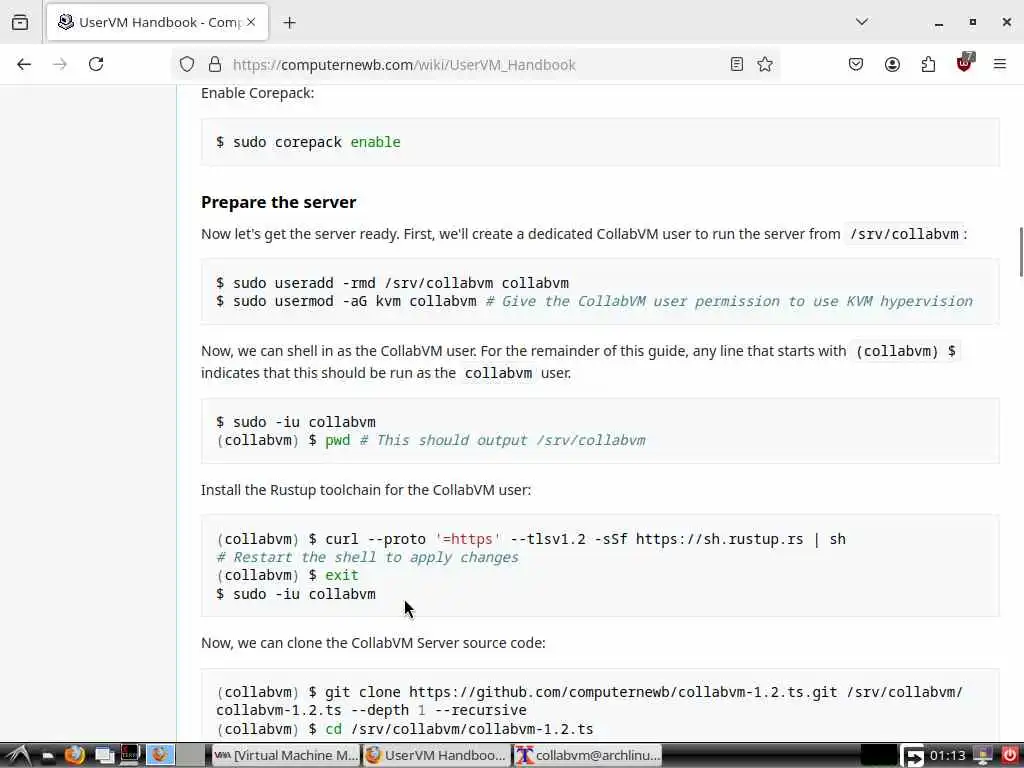Click the 'Enable Corepack:' text

tap(257, 93)
